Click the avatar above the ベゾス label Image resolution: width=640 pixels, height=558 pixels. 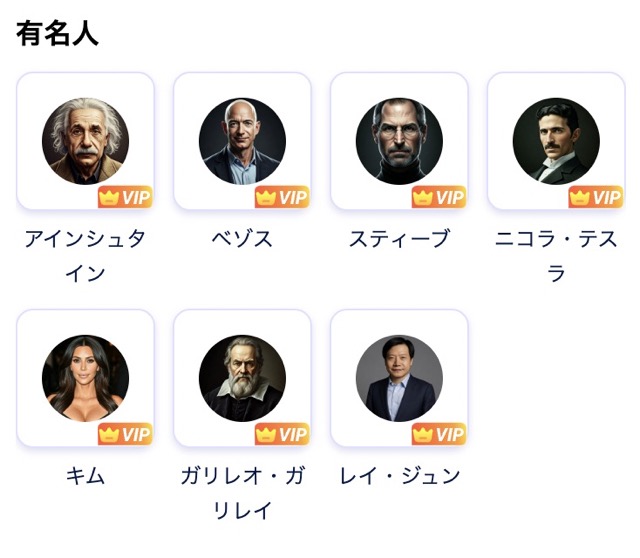pyautogui.click(x=242, y=141)
